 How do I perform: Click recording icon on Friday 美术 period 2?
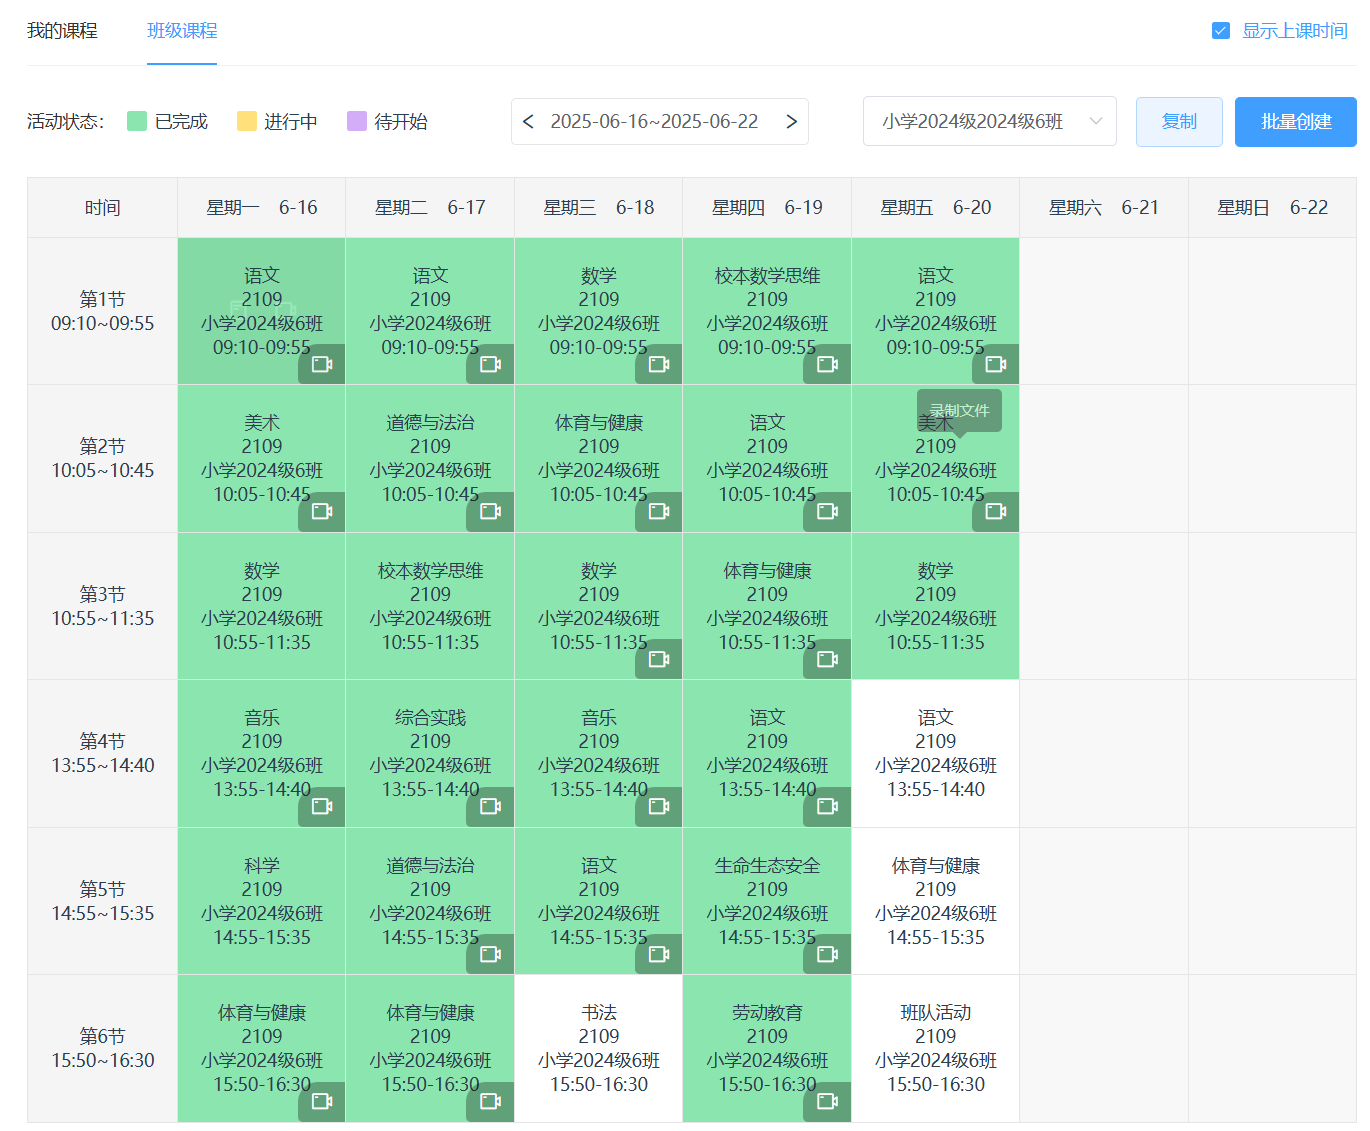click(x=995, y=511)
